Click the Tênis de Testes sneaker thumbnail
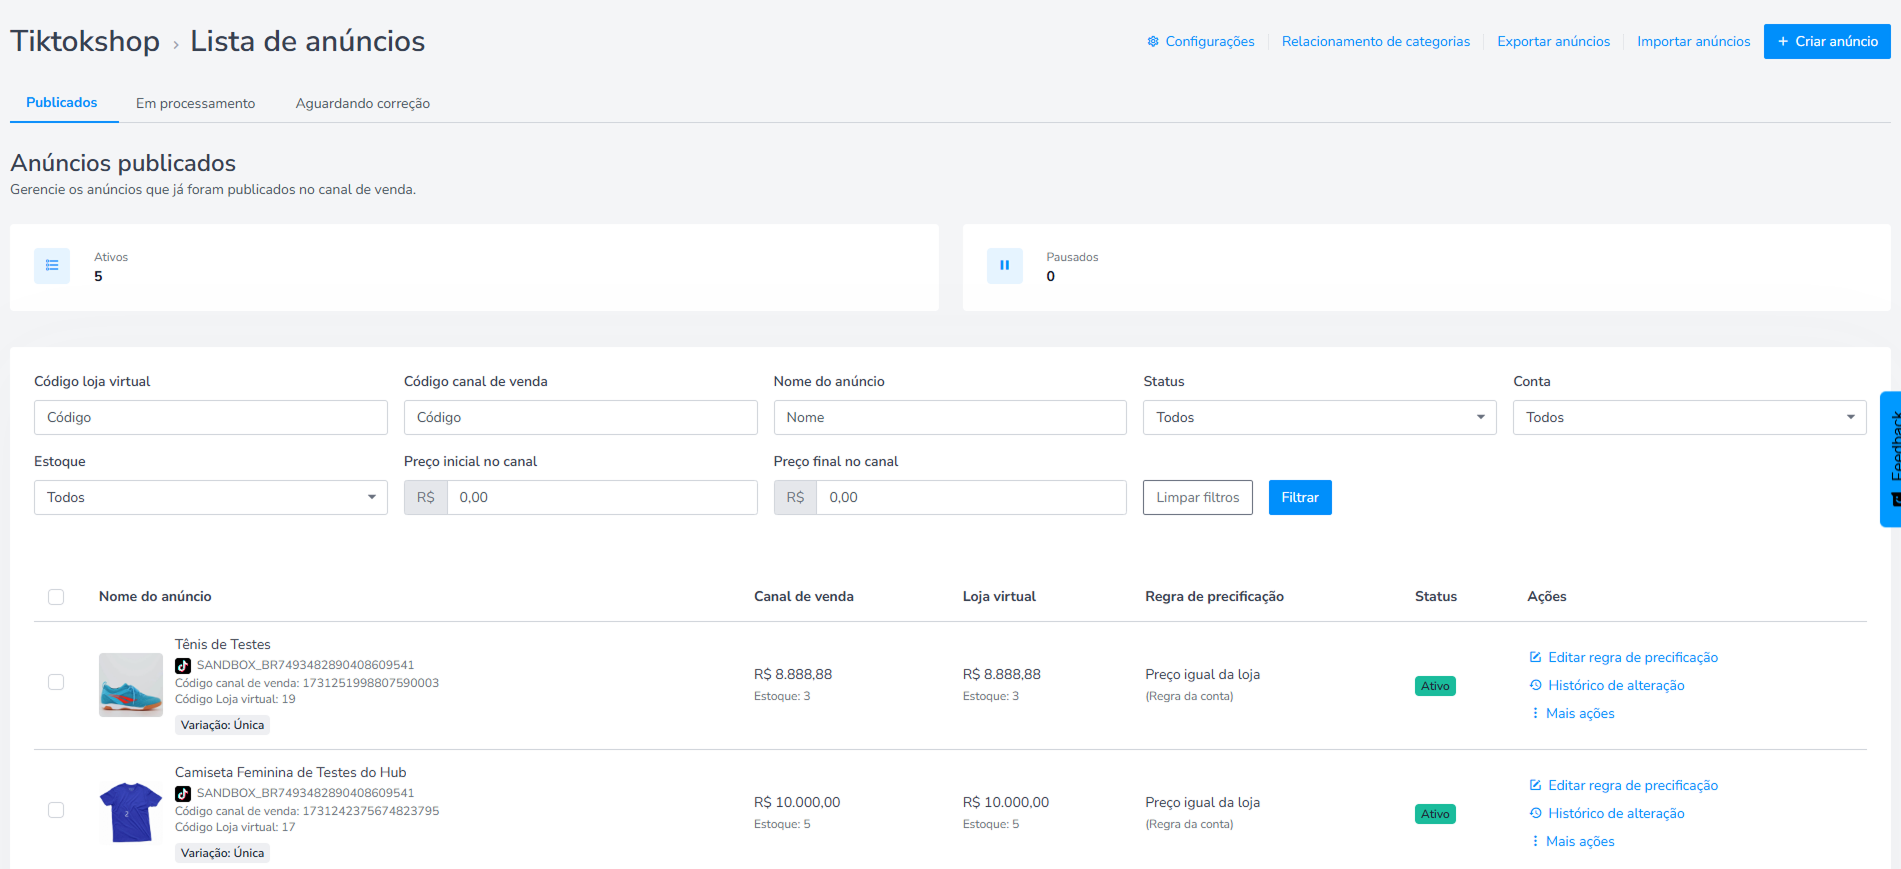This screenshot has width=1901, height=869. (x=131, y=685)
